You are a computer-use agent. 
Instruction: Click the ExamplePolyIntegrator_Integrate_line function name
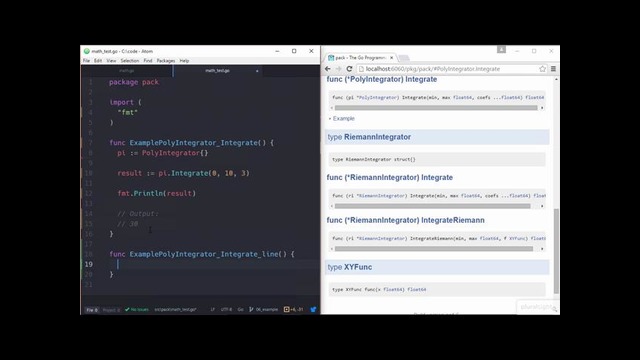pyautogui.click(x=204, y=254)
